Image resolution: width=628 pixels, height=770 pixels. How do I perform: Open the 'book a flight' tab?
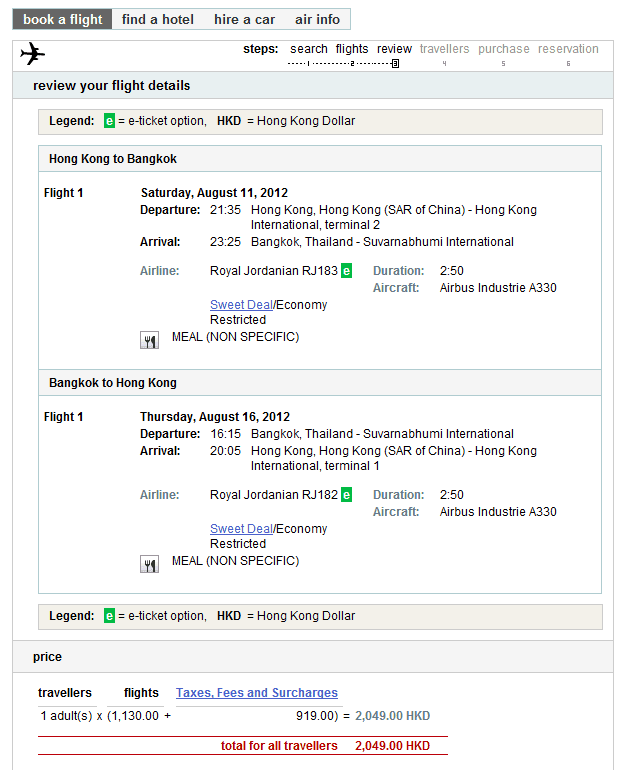point(62,19)
